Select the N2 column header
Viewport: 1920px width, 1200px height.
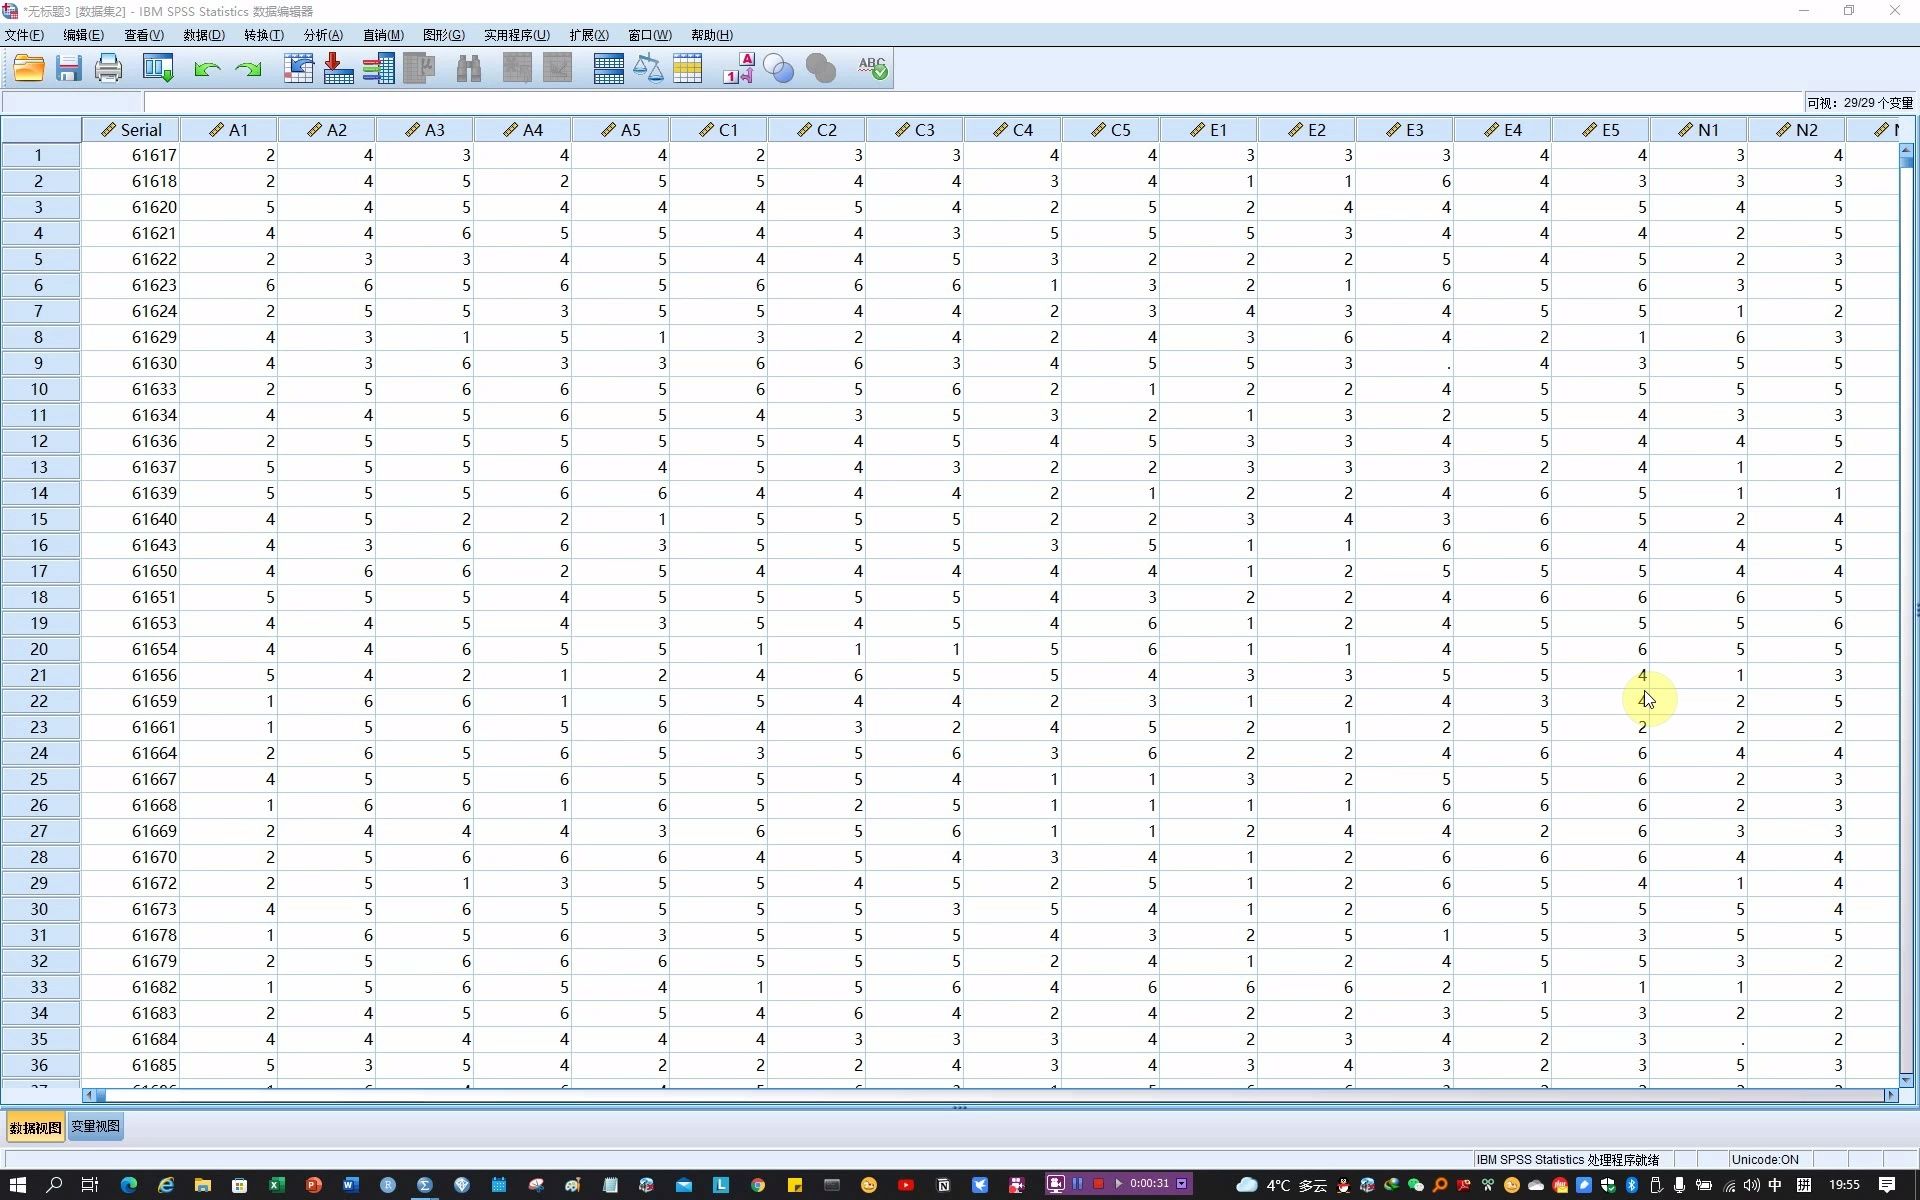(1797, 130)
